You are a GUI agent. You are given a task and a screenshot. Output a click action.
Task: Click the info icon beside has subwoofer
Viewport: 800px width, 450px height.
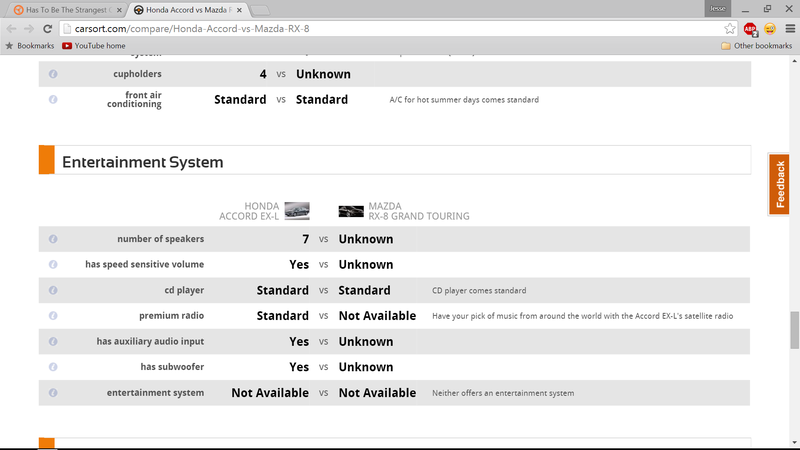53,367
